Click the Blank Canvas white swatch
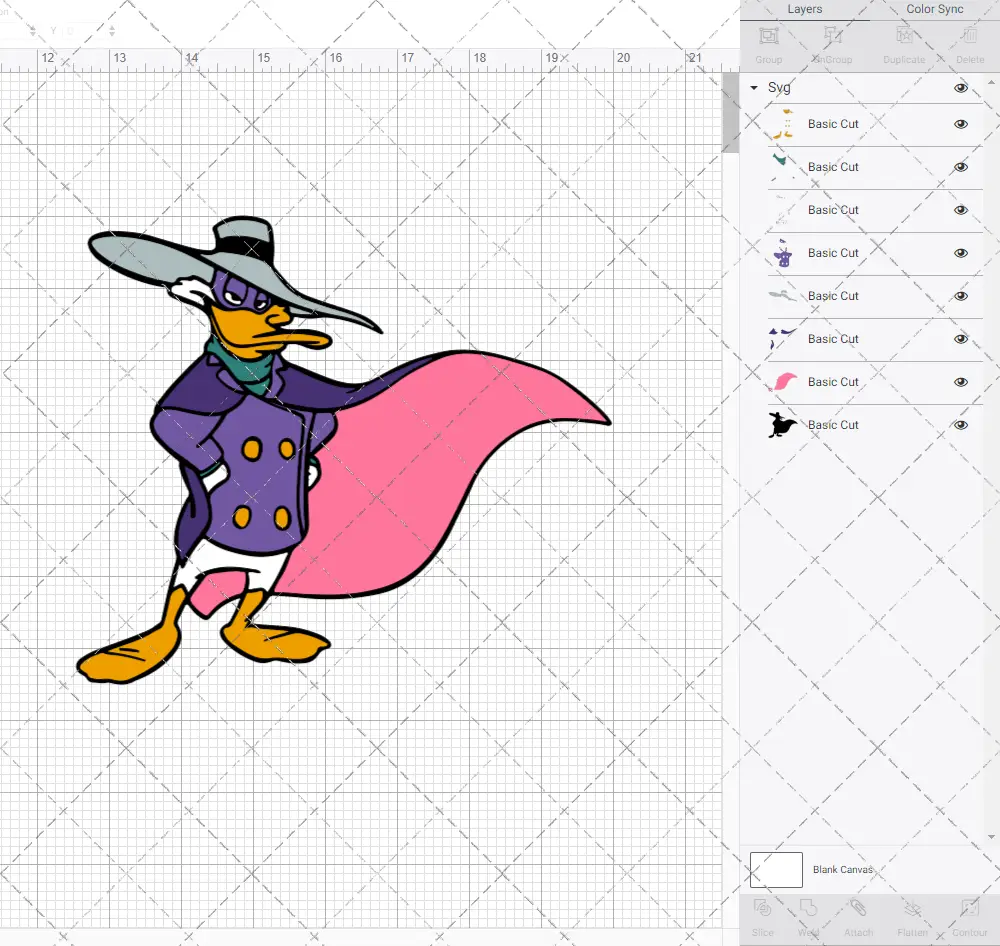Screen dimensions: 1000x946 click(776, 869)
